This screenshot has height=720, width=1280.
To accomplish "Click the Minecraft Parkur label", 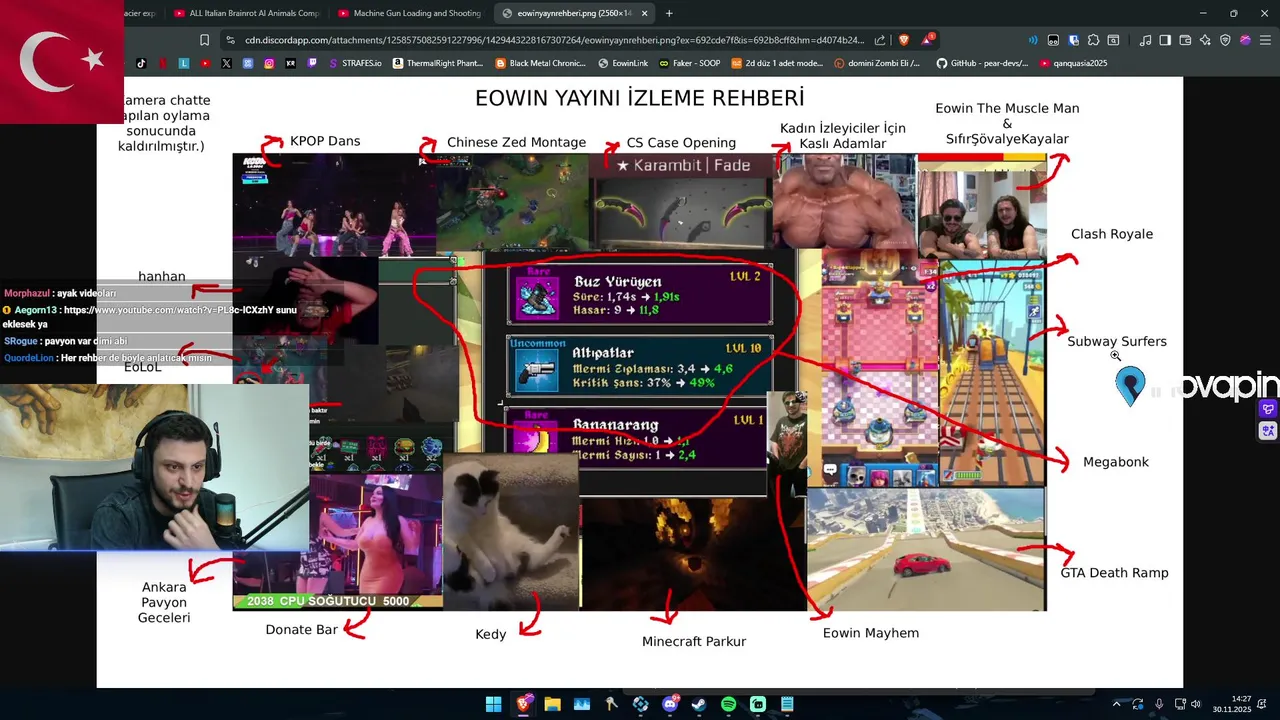I will point(694,641).
